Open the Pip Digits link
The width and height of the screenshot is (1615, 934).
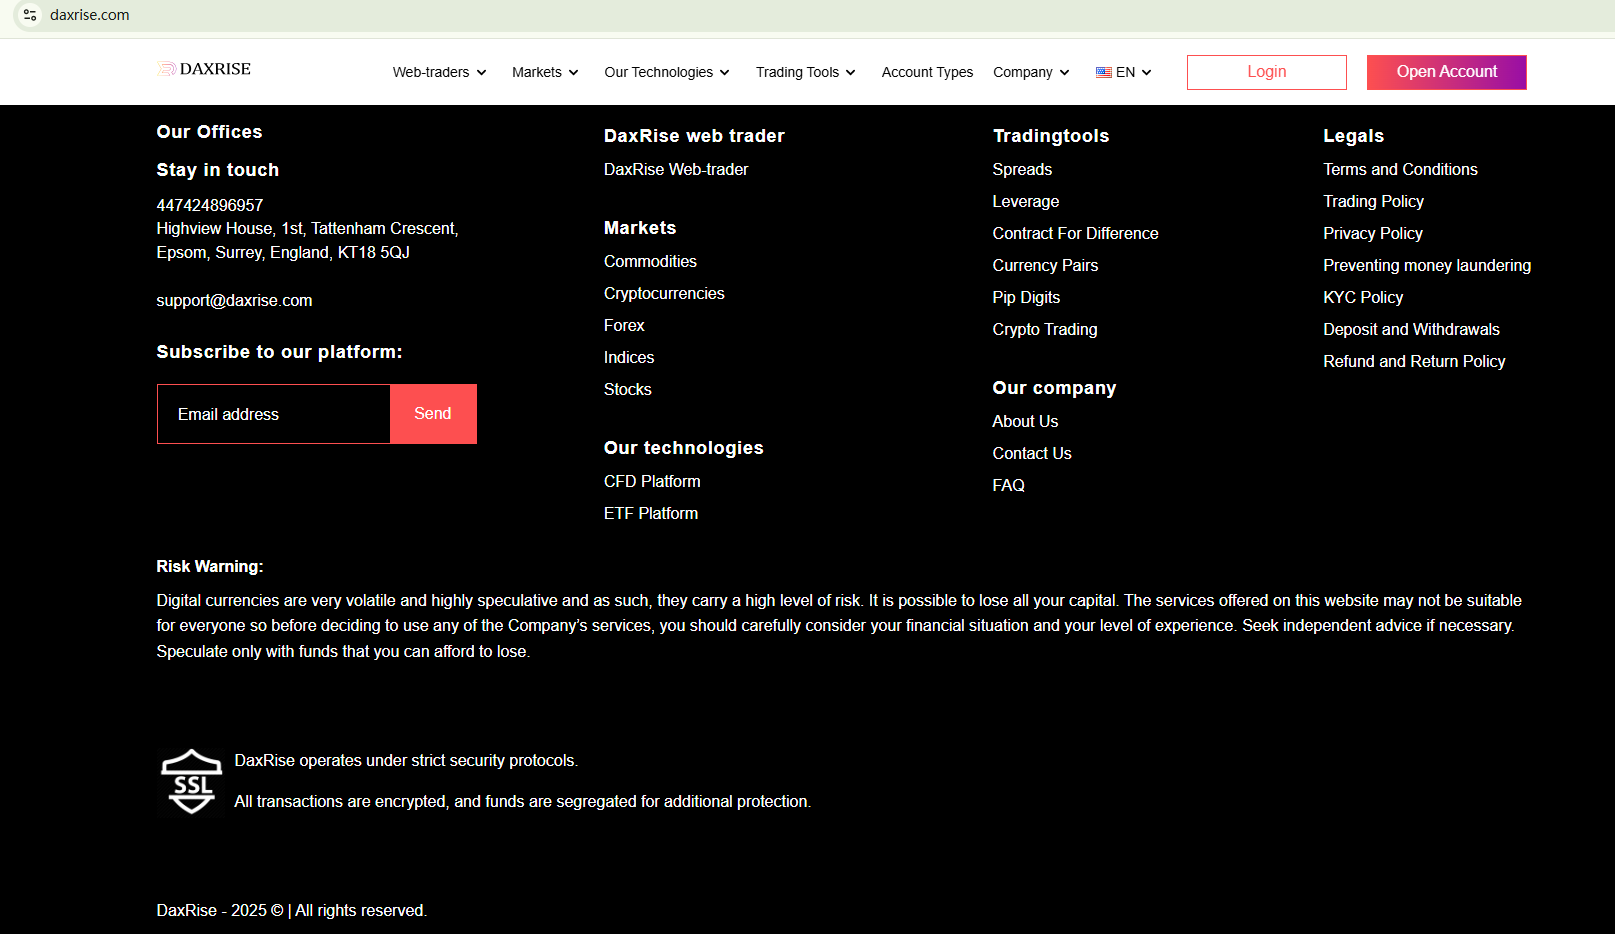1026,298
